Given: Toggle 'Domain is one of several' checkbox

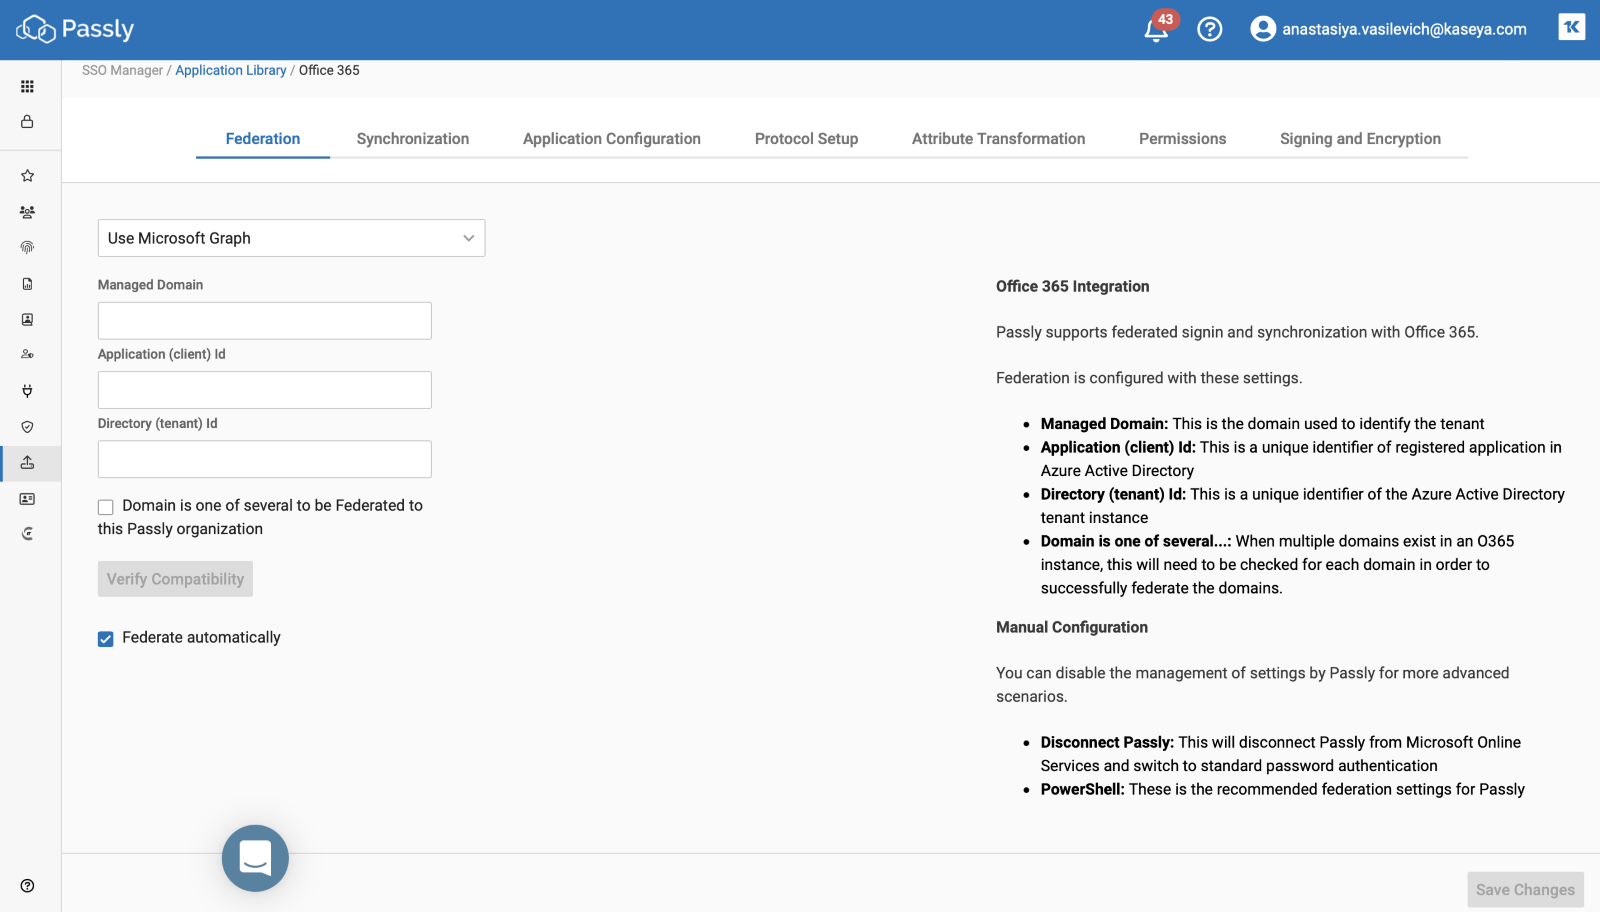Looking at the screenshot, I should click(105, 507).
